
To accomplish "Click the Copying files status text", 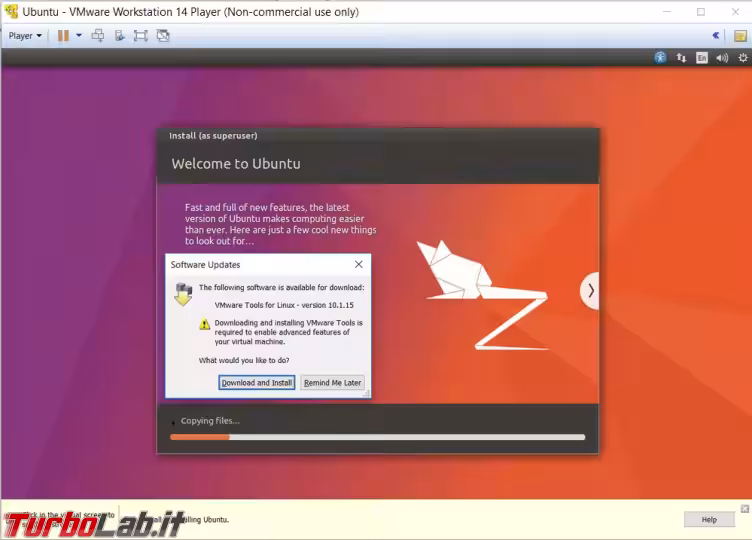I will coord(210,421).
